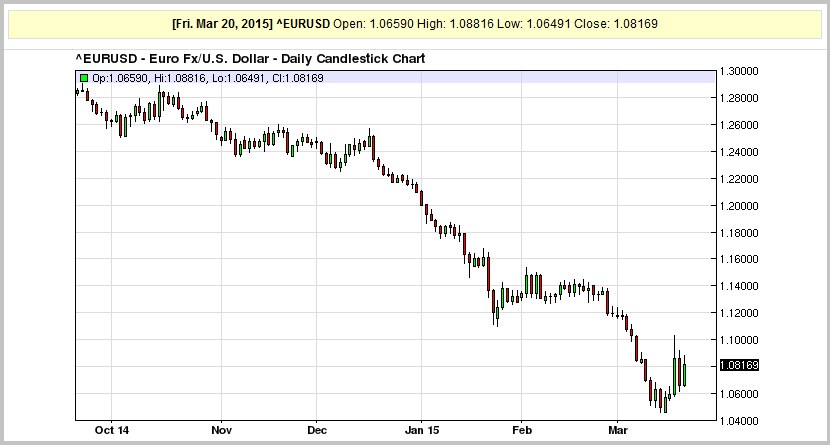This screenshot has height=445, width=830.
Task: Click the 1.24000 y-axis label
Action: click(x=739, y=152)
